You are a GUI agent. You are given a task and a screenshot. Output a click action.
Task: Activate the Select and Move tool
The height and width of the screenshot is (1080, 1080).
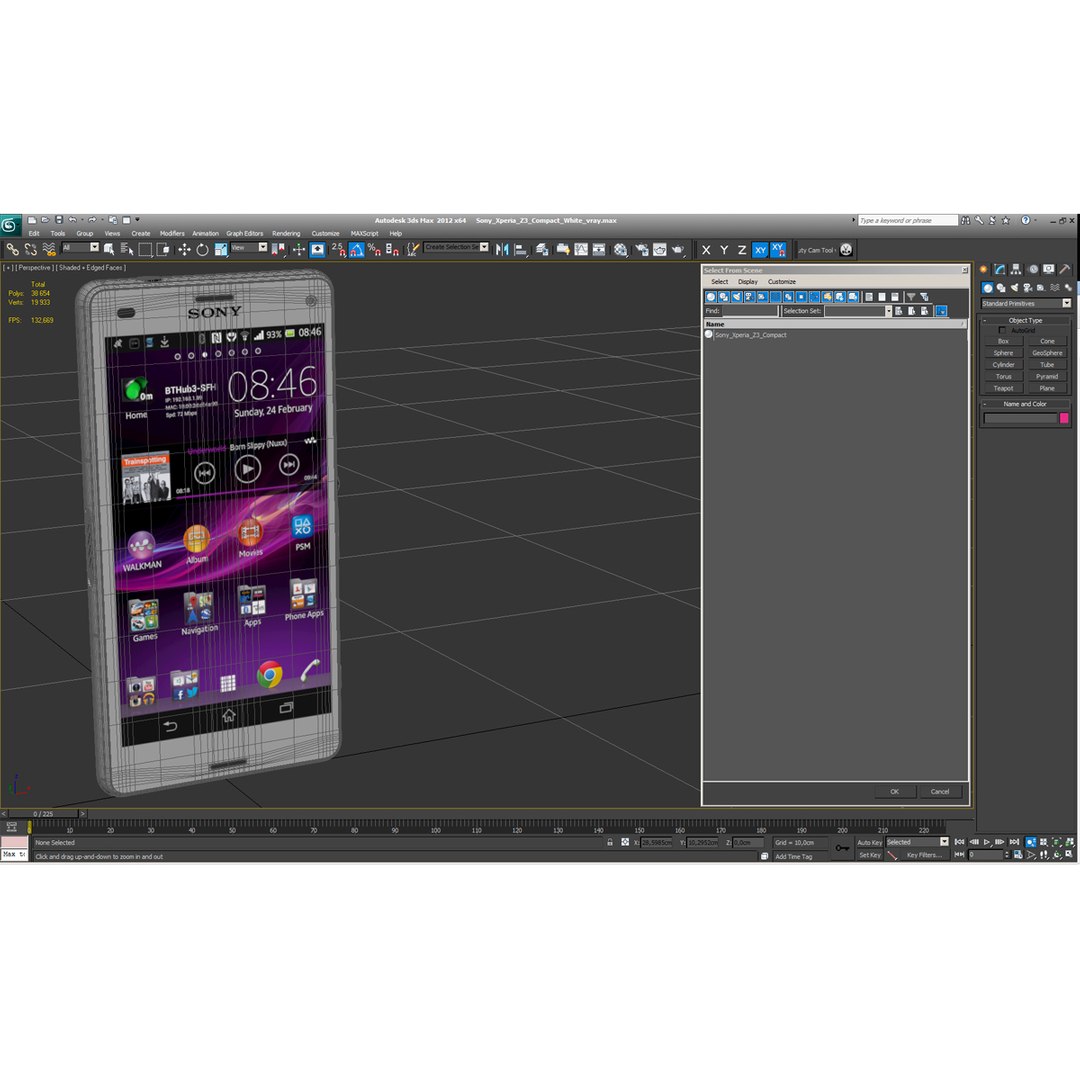click(x=184, y=250)
